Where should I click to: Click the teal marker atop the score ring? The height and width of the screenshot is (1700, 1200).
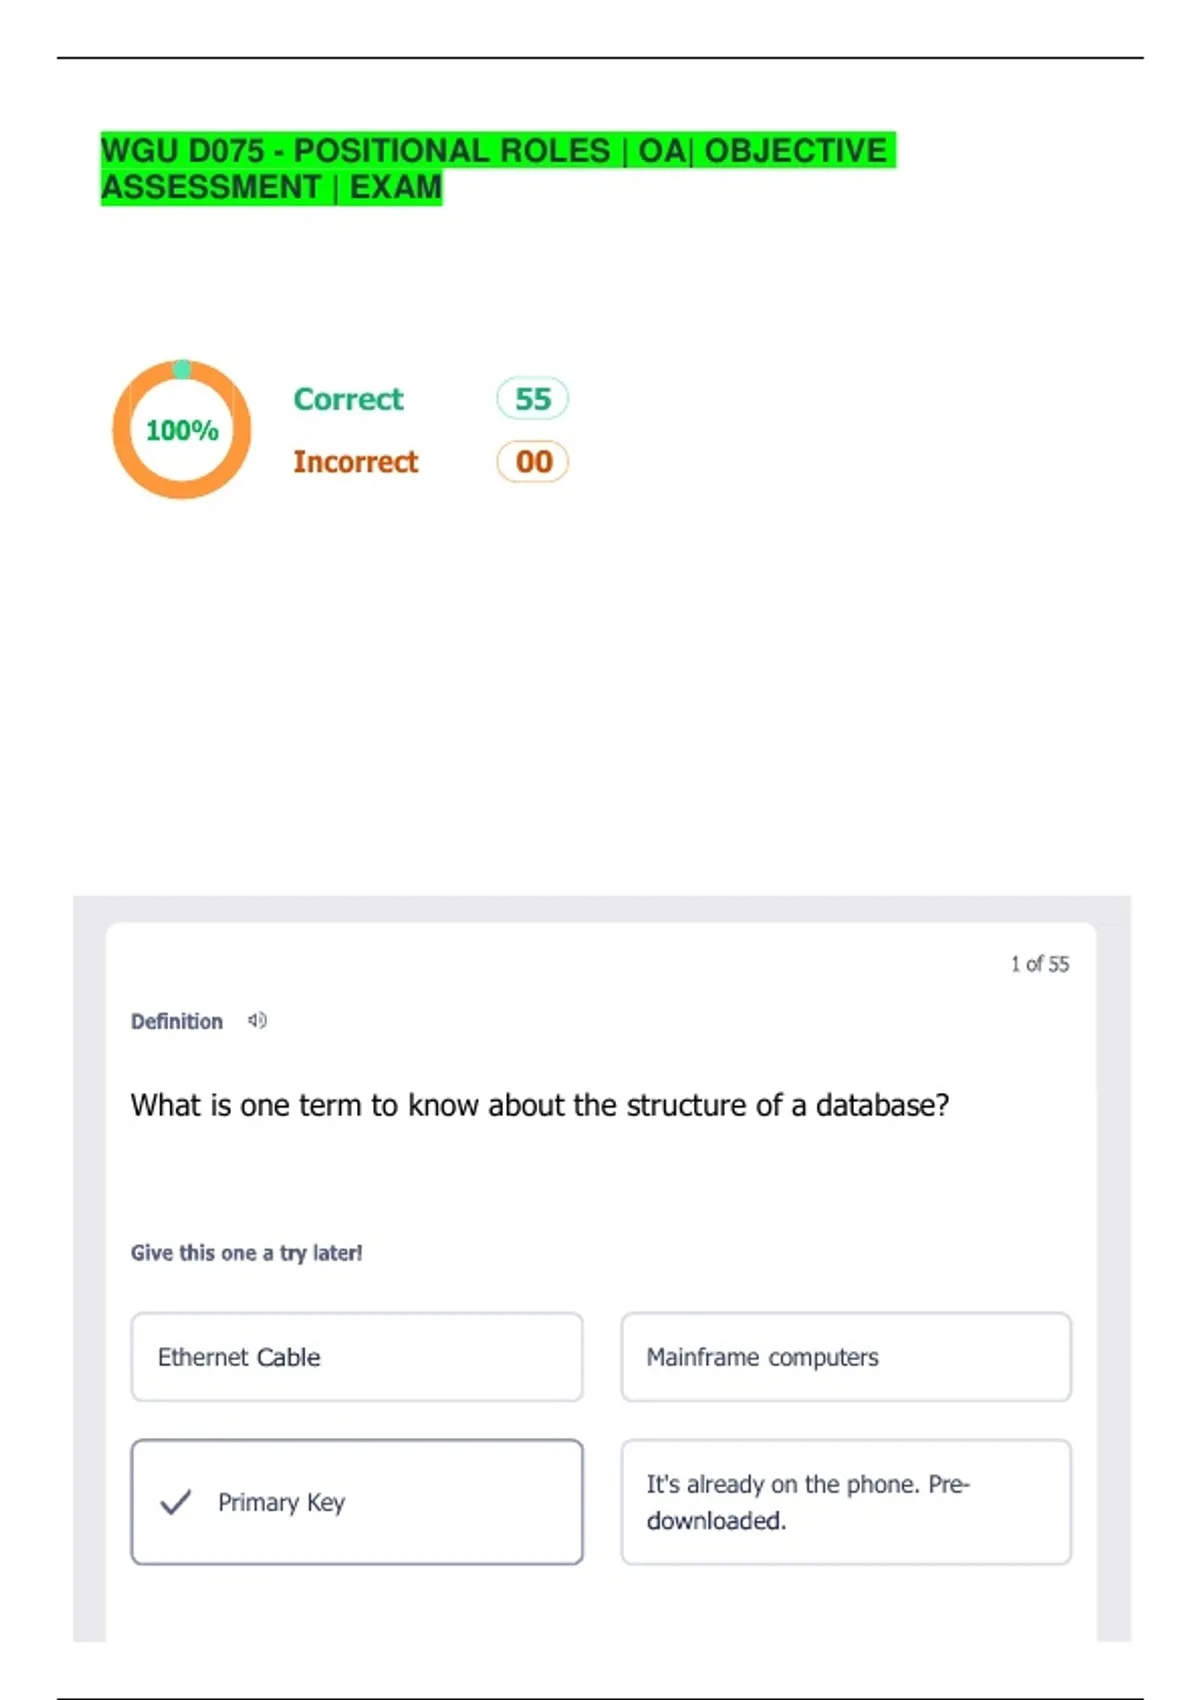(x=182, y=369)
